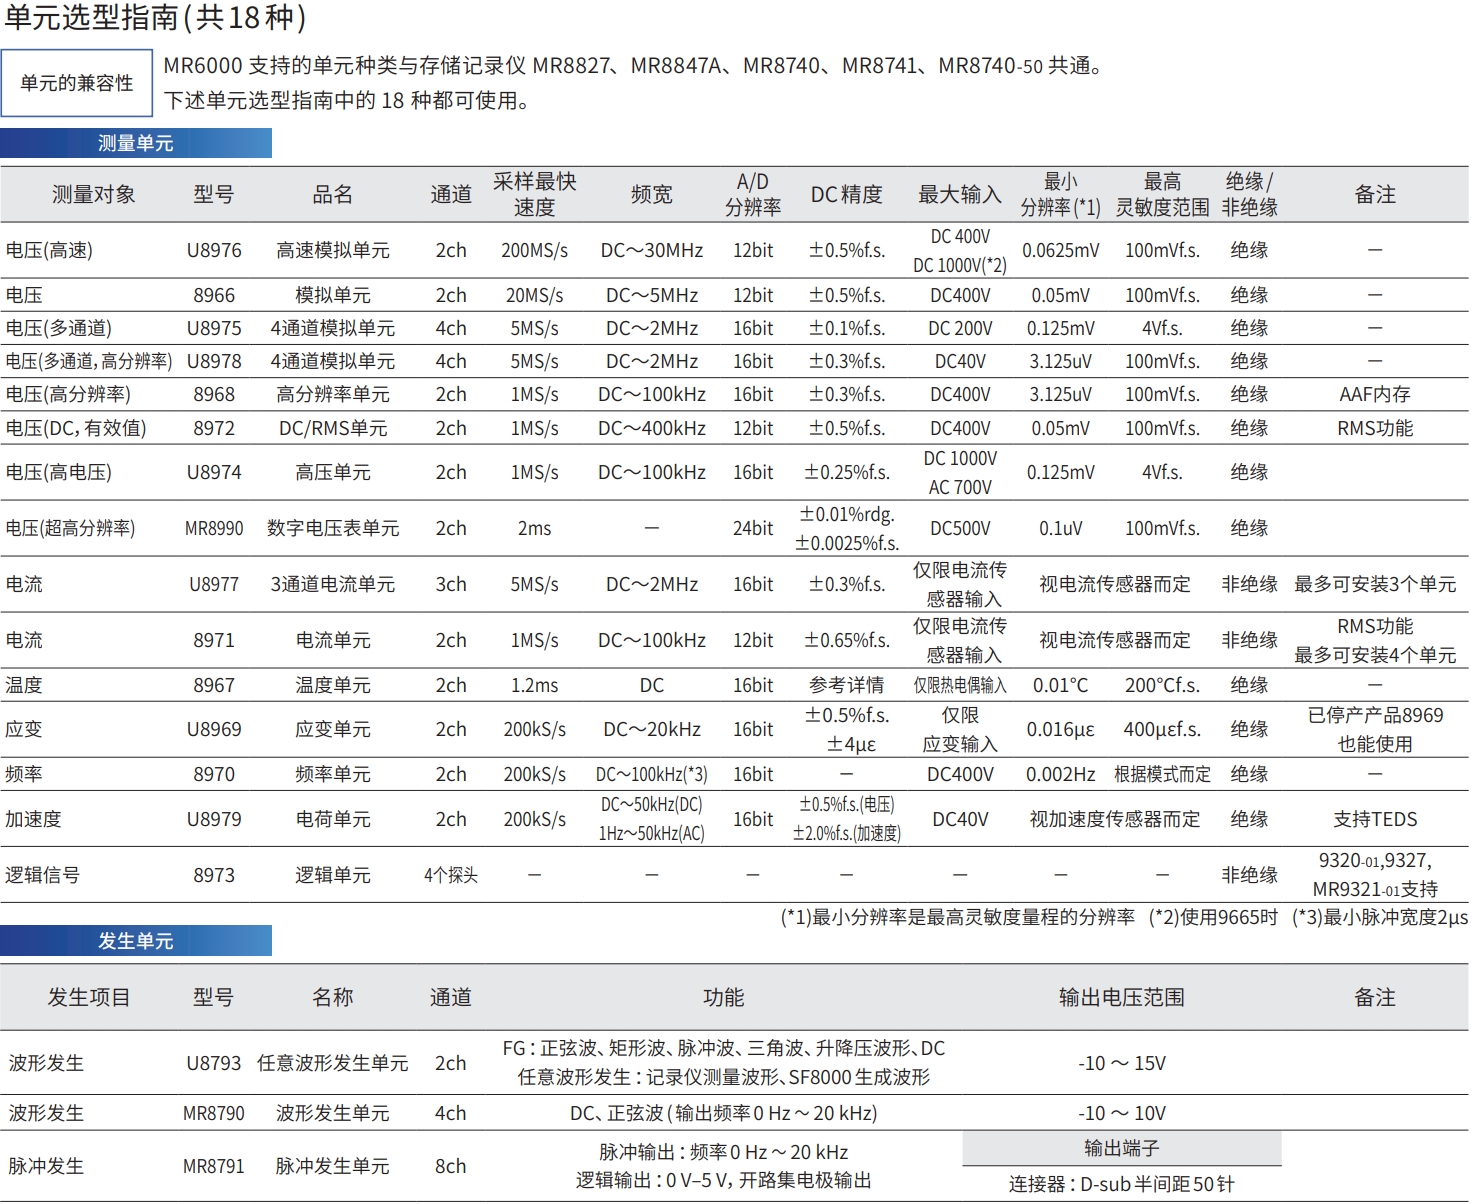1471x1204 pixels.
Task: Click the AAF内存 remark cell
Action: pyautogui.click(x=1375, y=395)
